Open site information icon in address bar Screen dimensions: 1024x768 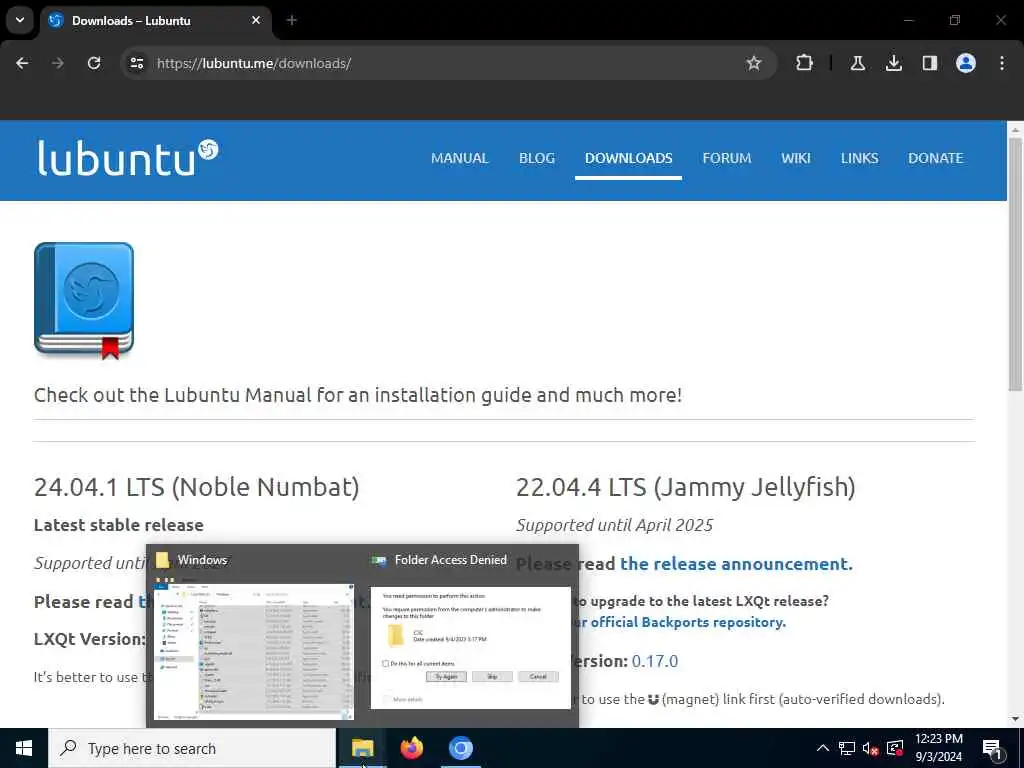[x=137, y=63]
